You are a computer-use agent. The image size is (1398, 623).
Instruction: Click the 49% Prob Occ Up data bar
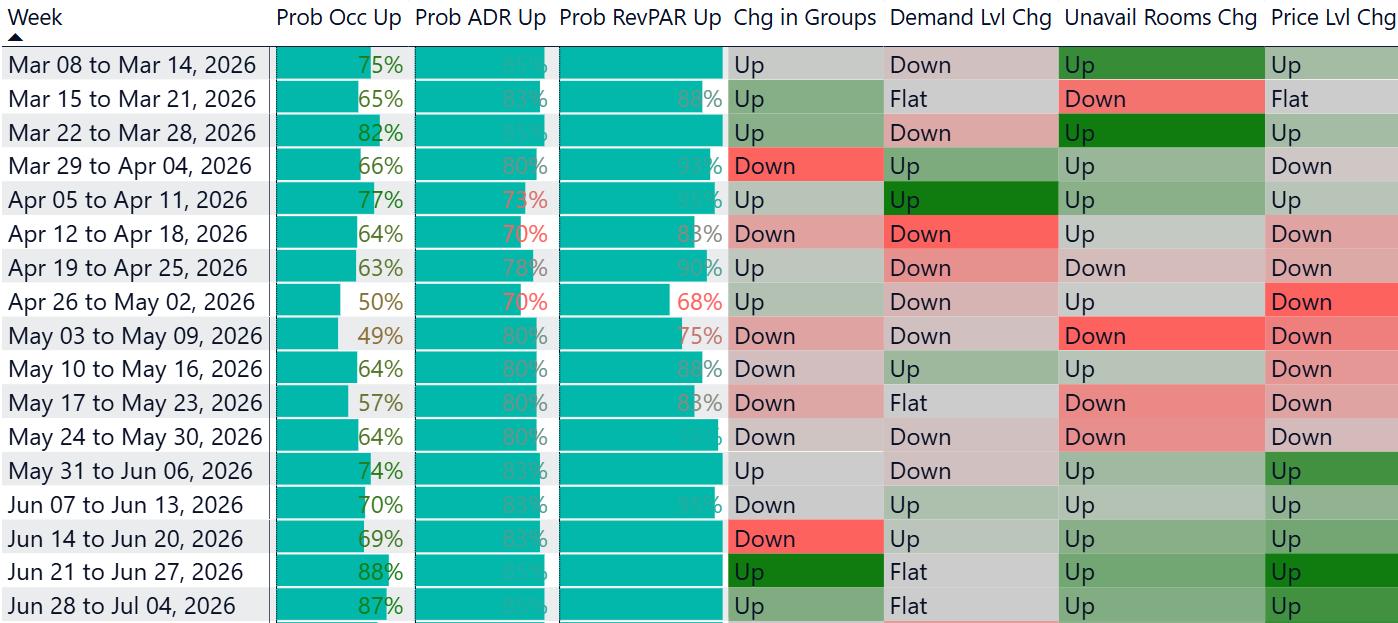click(340, 336)
